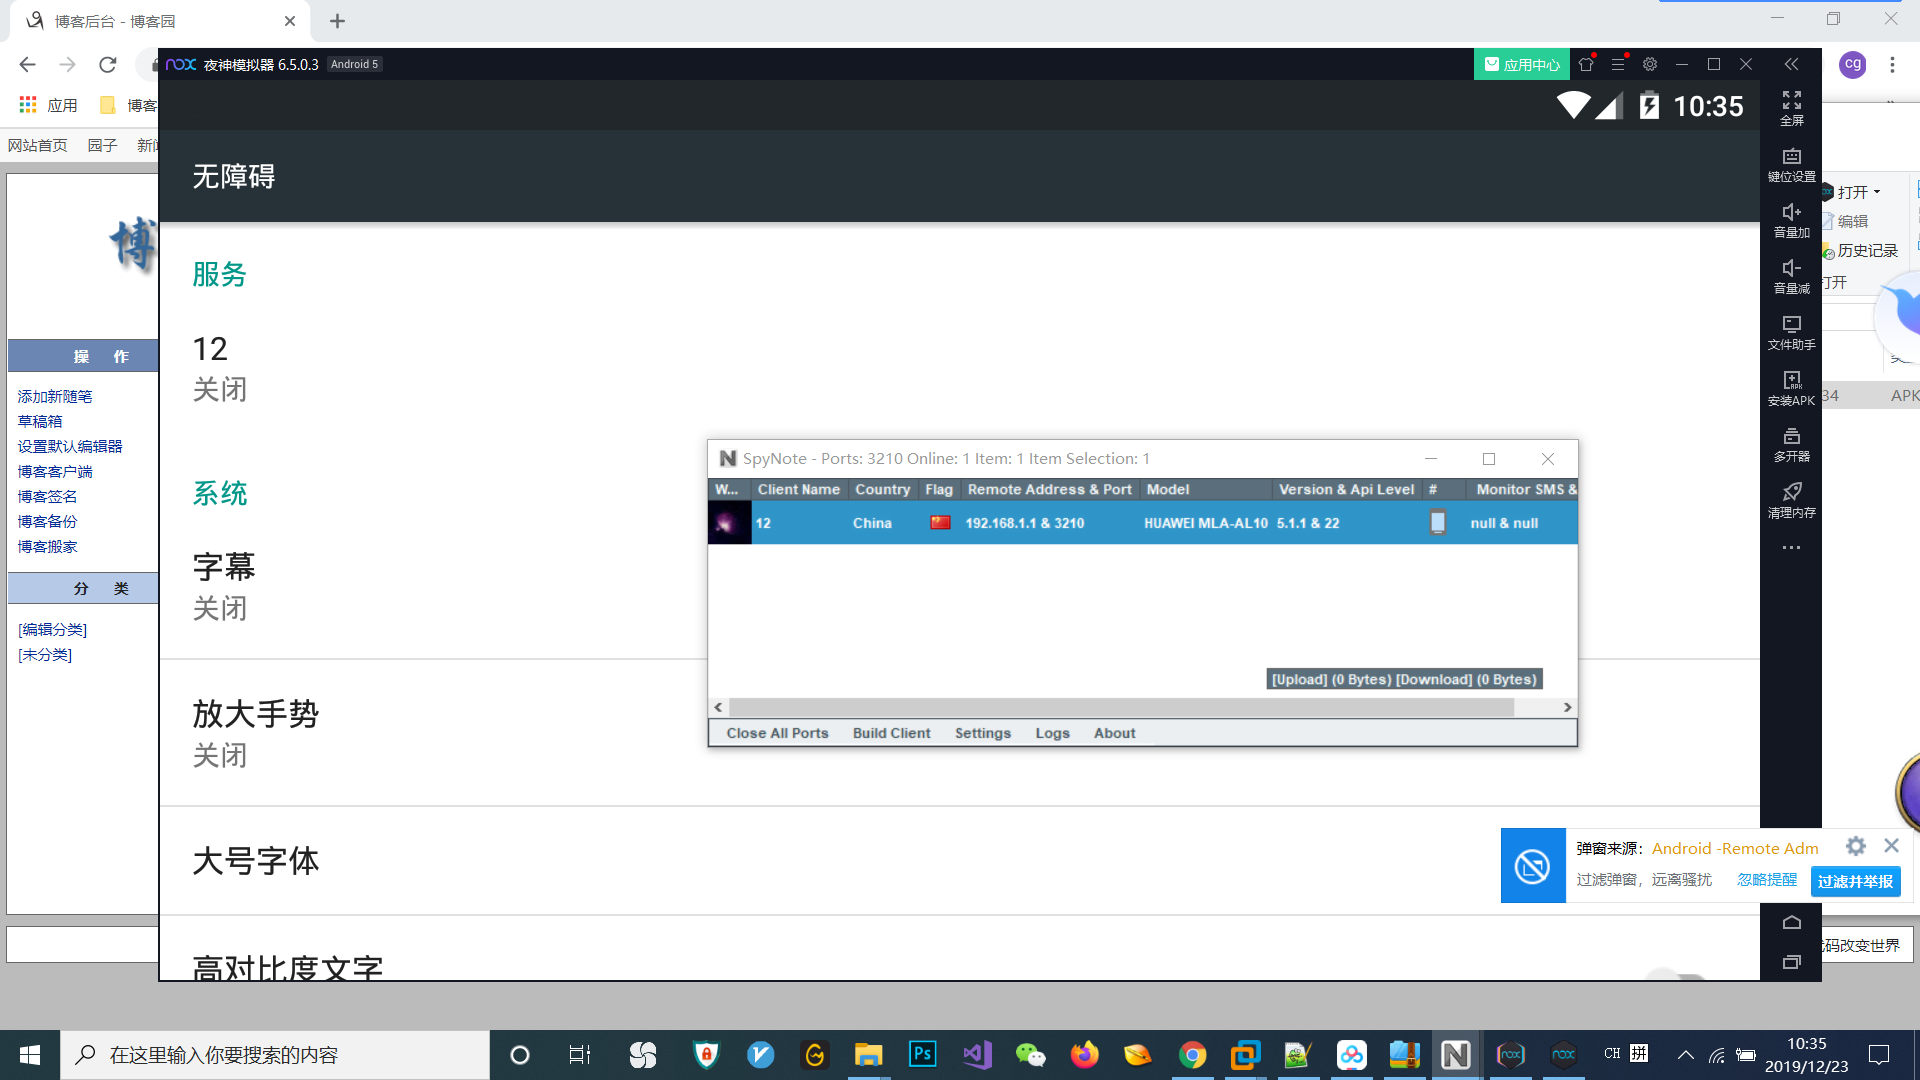This screenshot has width=1920, height=1080.
Task: Click the install APK (安装APK) icon
Action: (1791, 381)
